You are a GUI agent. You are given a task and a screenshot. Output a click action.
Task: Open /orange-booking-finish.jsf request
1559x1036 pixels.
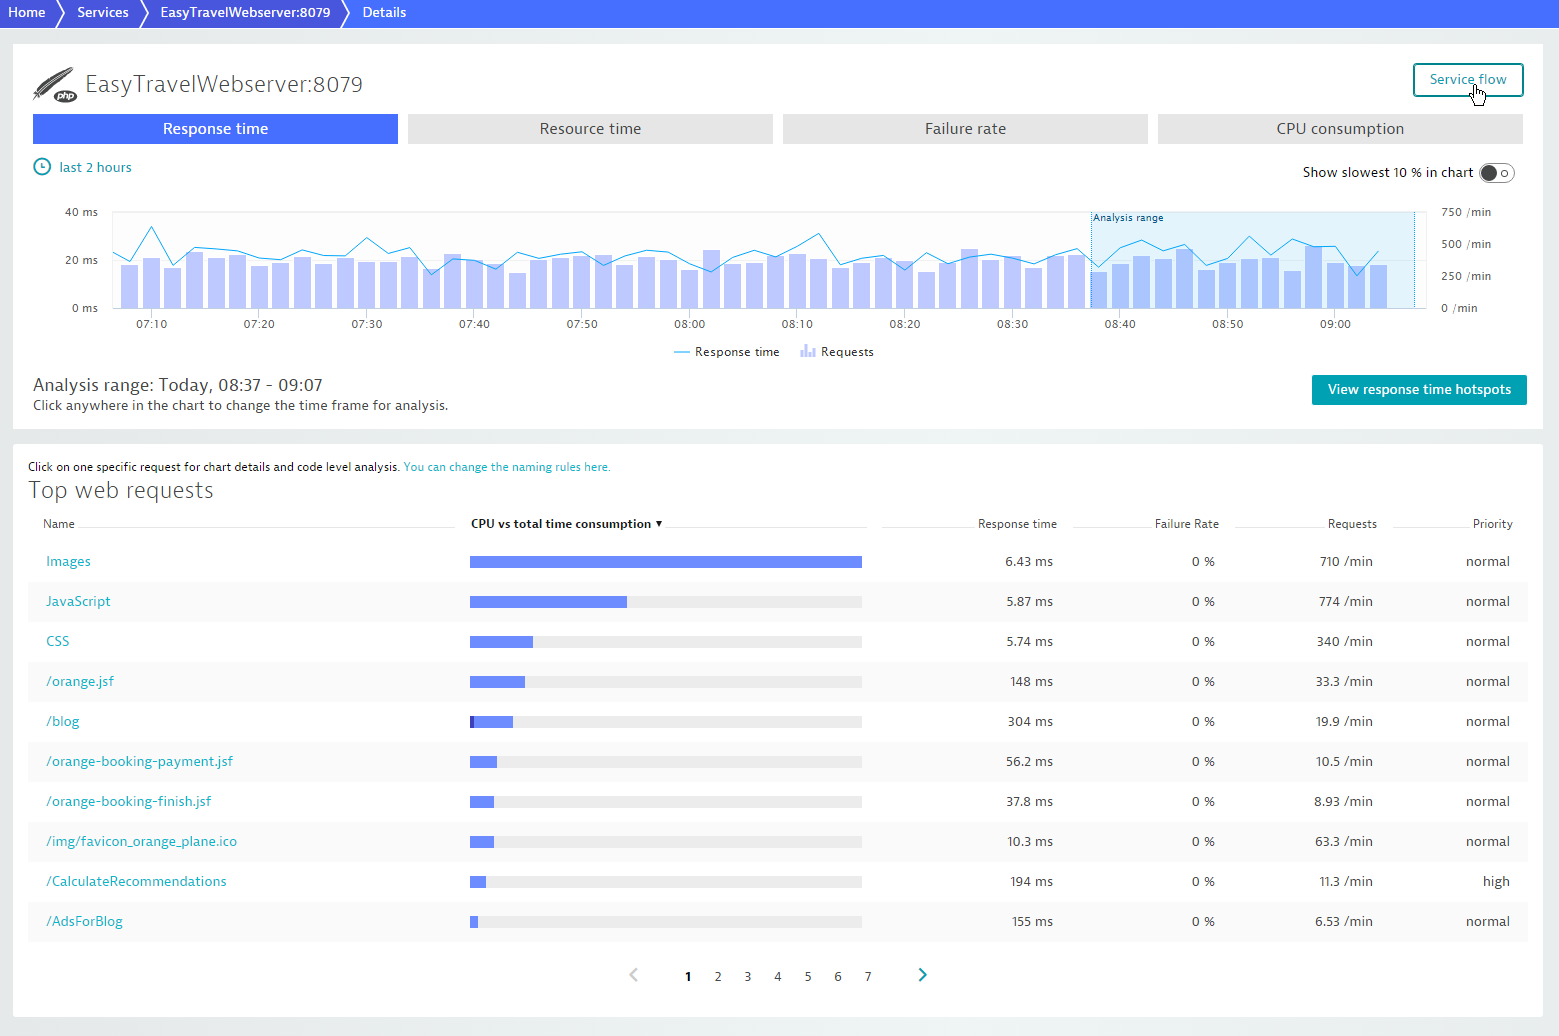pos(128,802)
